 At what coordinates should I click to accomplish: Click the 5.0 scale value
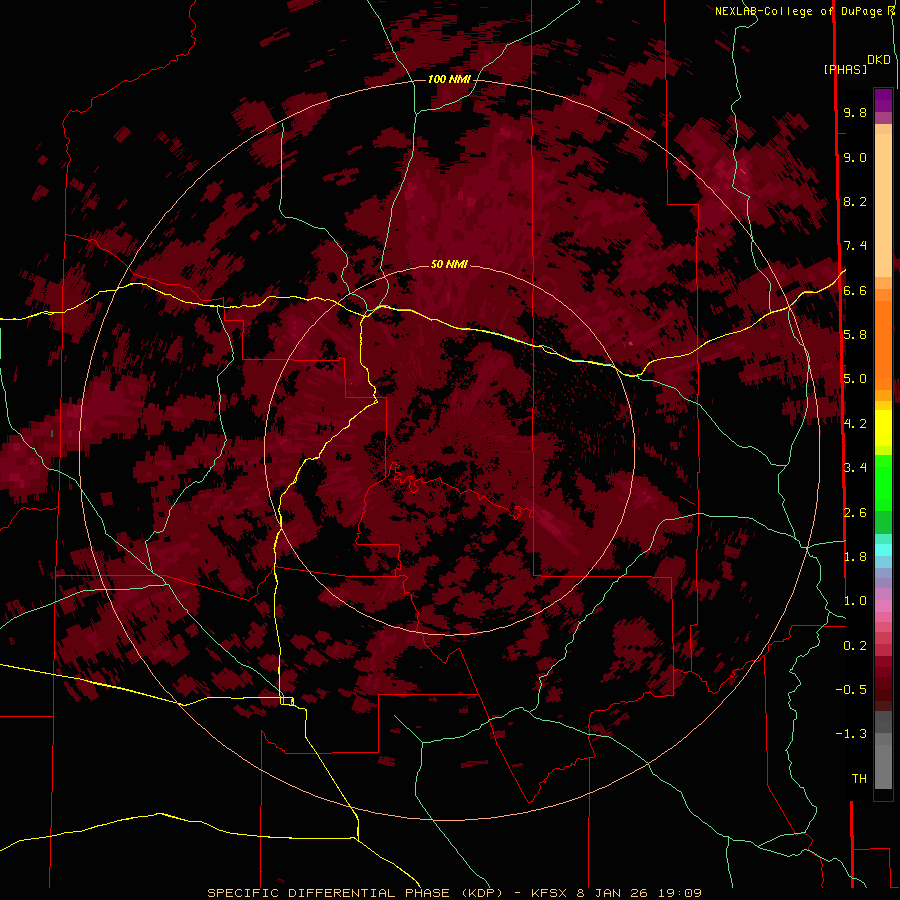pos(855,379)
